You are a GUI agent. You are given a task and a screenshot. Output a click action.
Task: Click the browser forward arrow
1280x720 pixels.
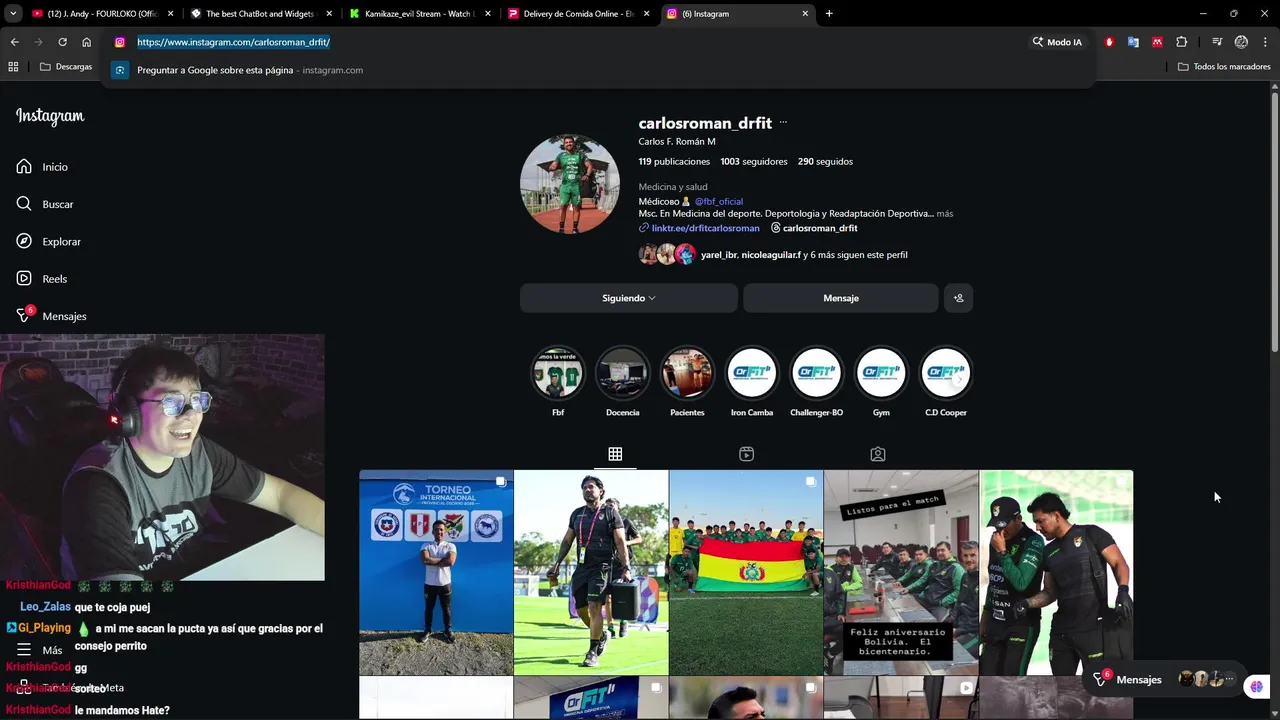[38, 42]
